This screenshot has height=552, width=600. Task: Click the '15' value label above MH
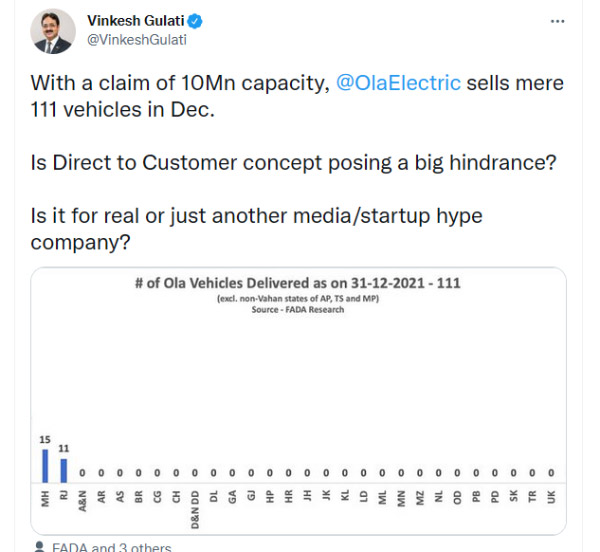(45, 439)
